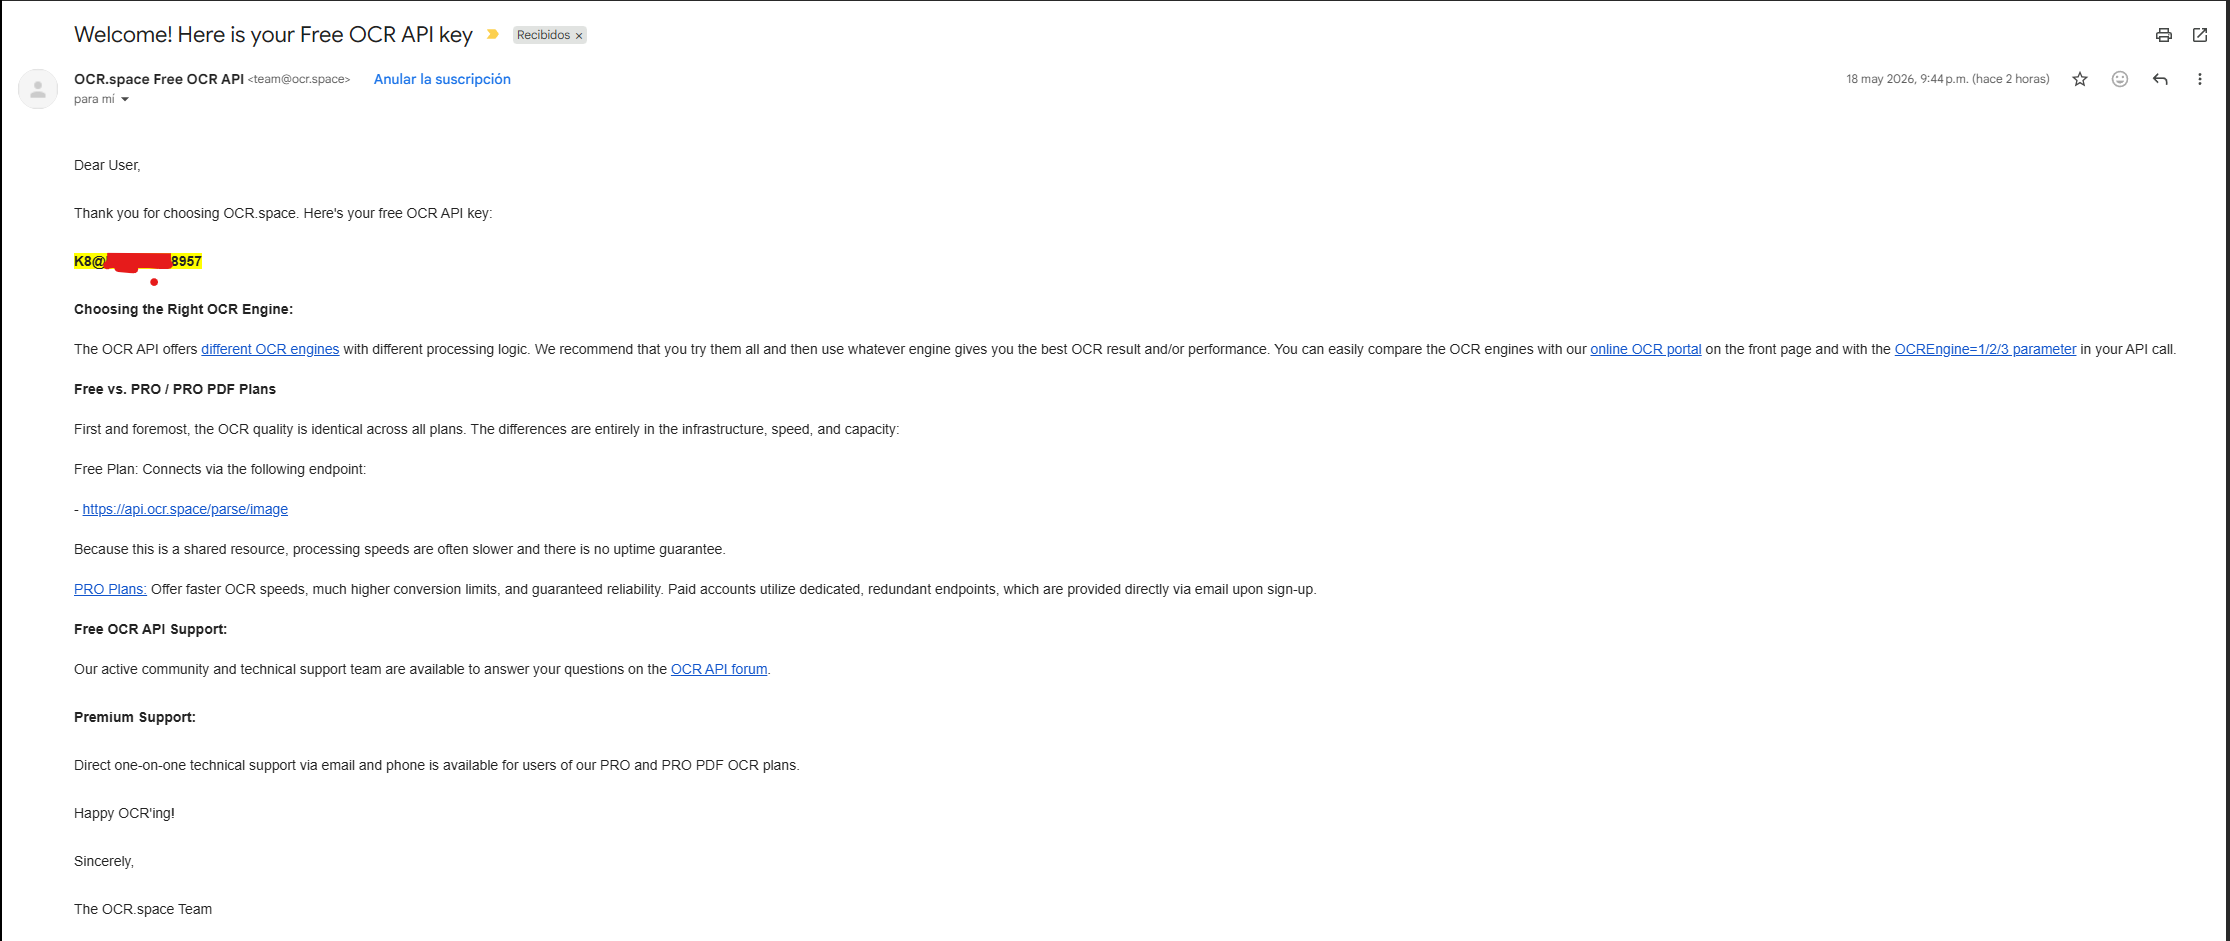Visit the OCR API forum link
The height and width of the screenshot is (941, 2230).
point(719,669)
